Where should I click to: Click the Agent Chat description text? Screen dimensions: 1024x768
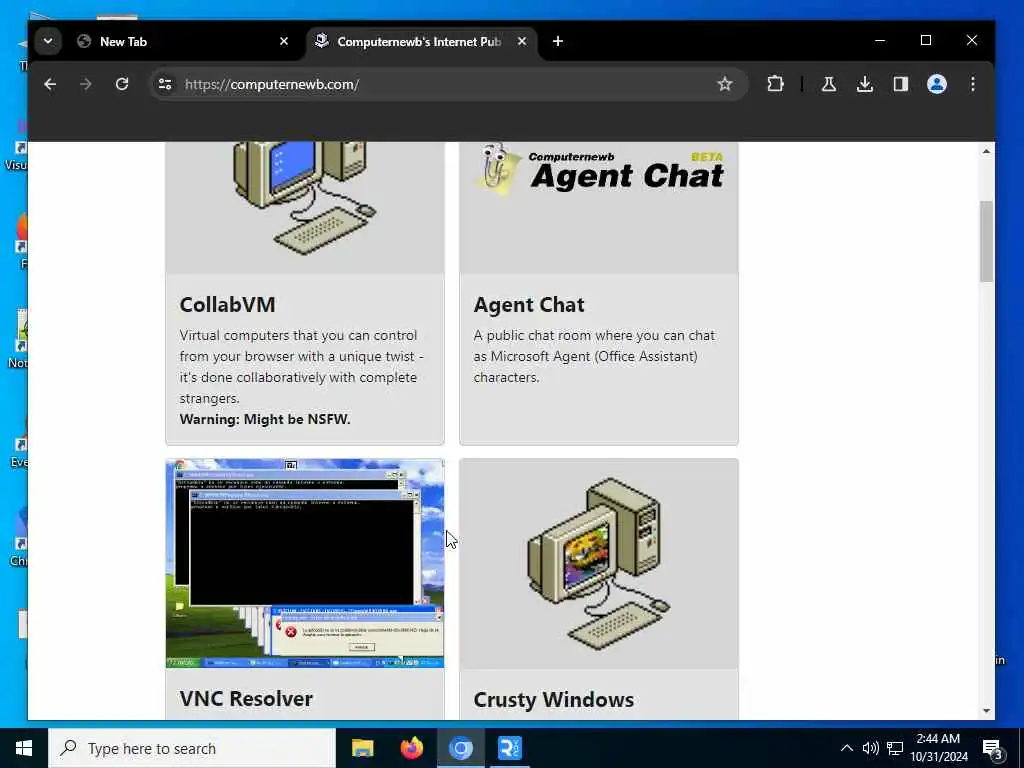tap(594, 356)
